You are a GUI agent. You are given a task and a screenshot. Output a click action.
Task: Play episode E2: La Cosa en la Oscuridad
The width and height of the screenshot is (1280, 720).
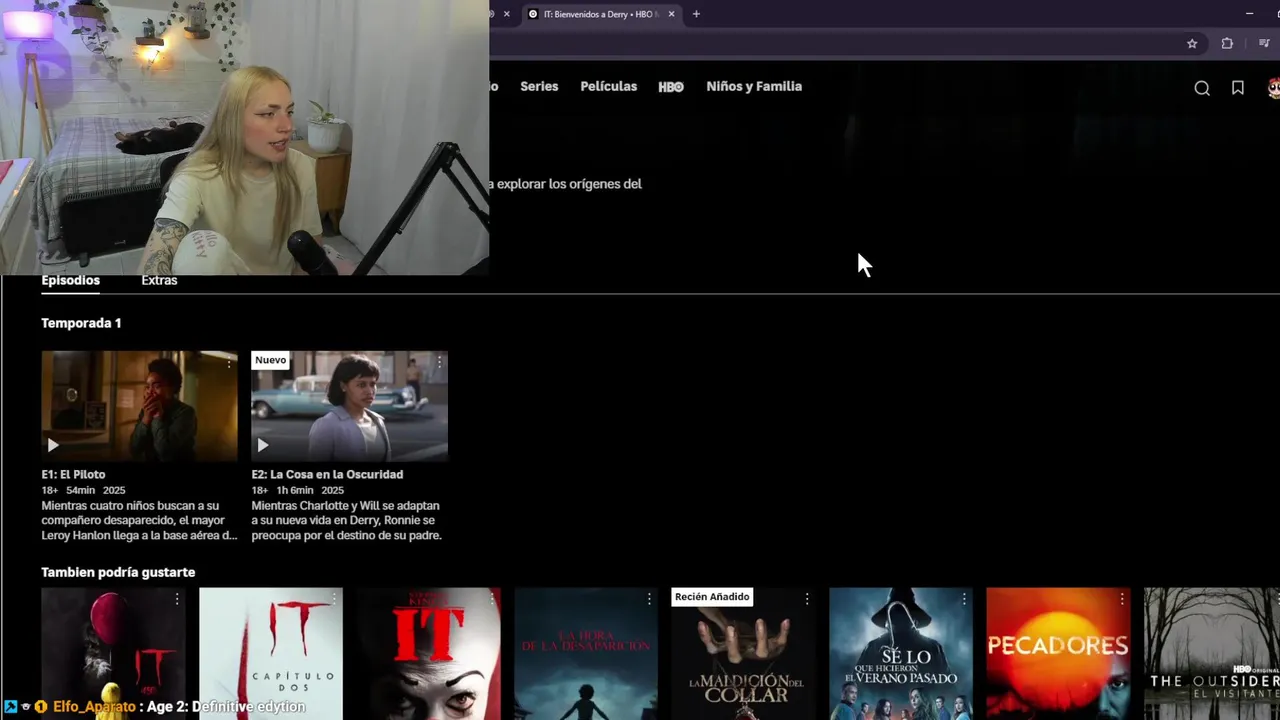(263, 445)
